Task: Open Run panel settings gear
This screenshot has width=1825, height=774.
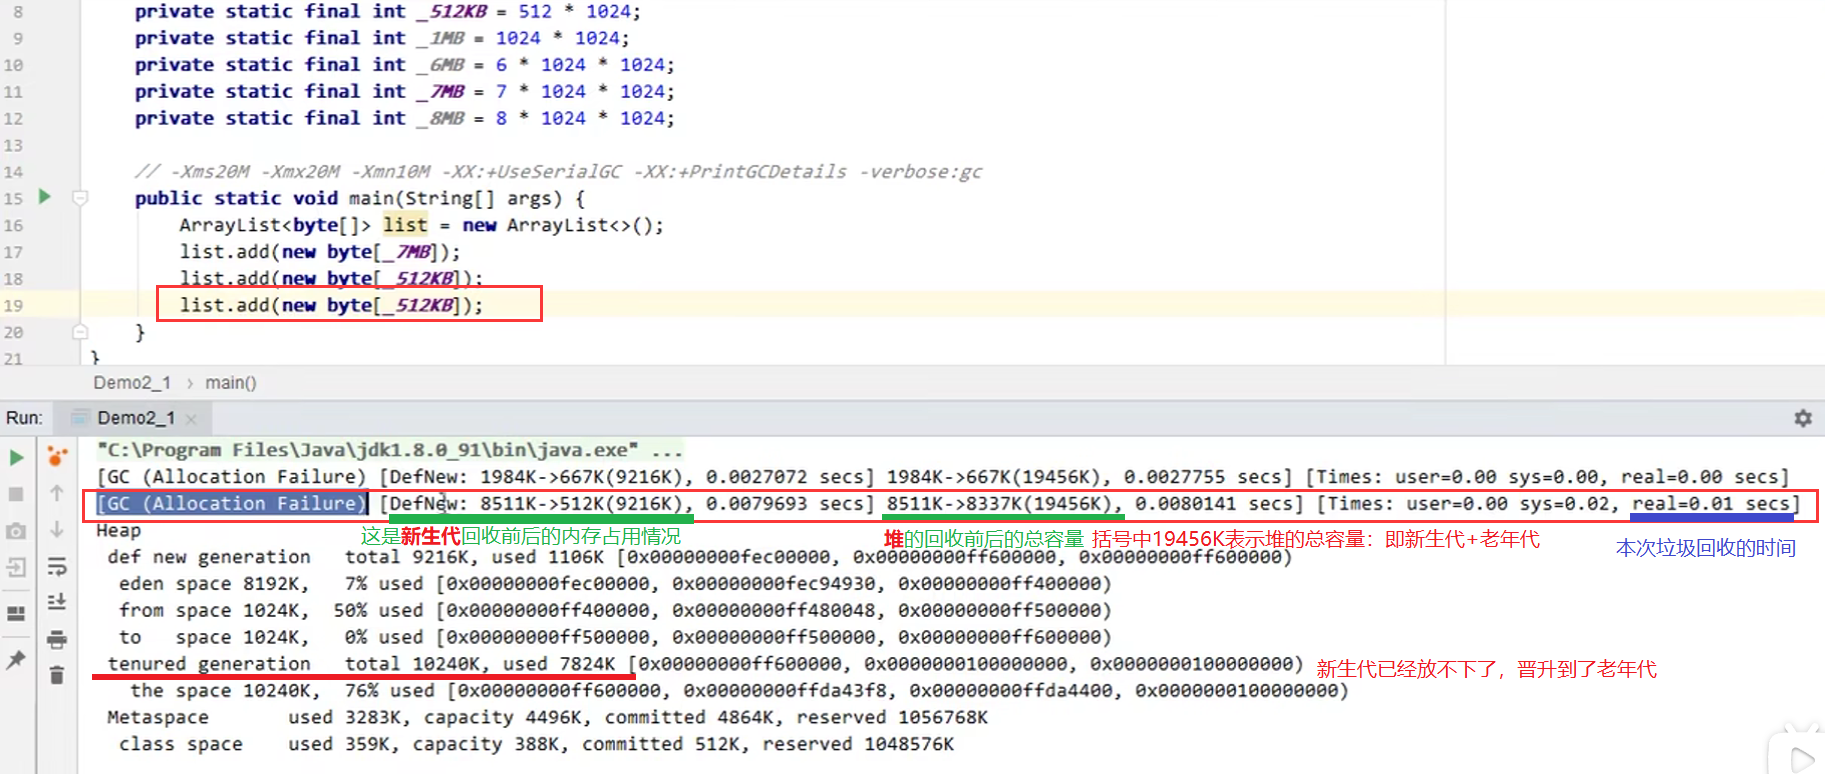Action: tap(1803, 418)
